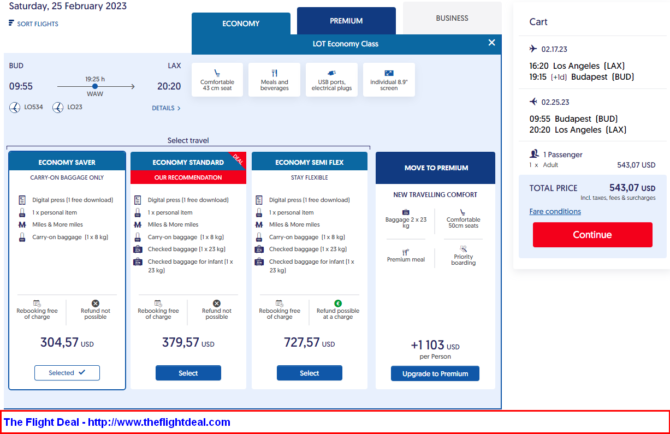This screenshot has height=434, width=670.
Task: Click the Saturday, 25 February 2023 date
Action: tap(68, 6)
